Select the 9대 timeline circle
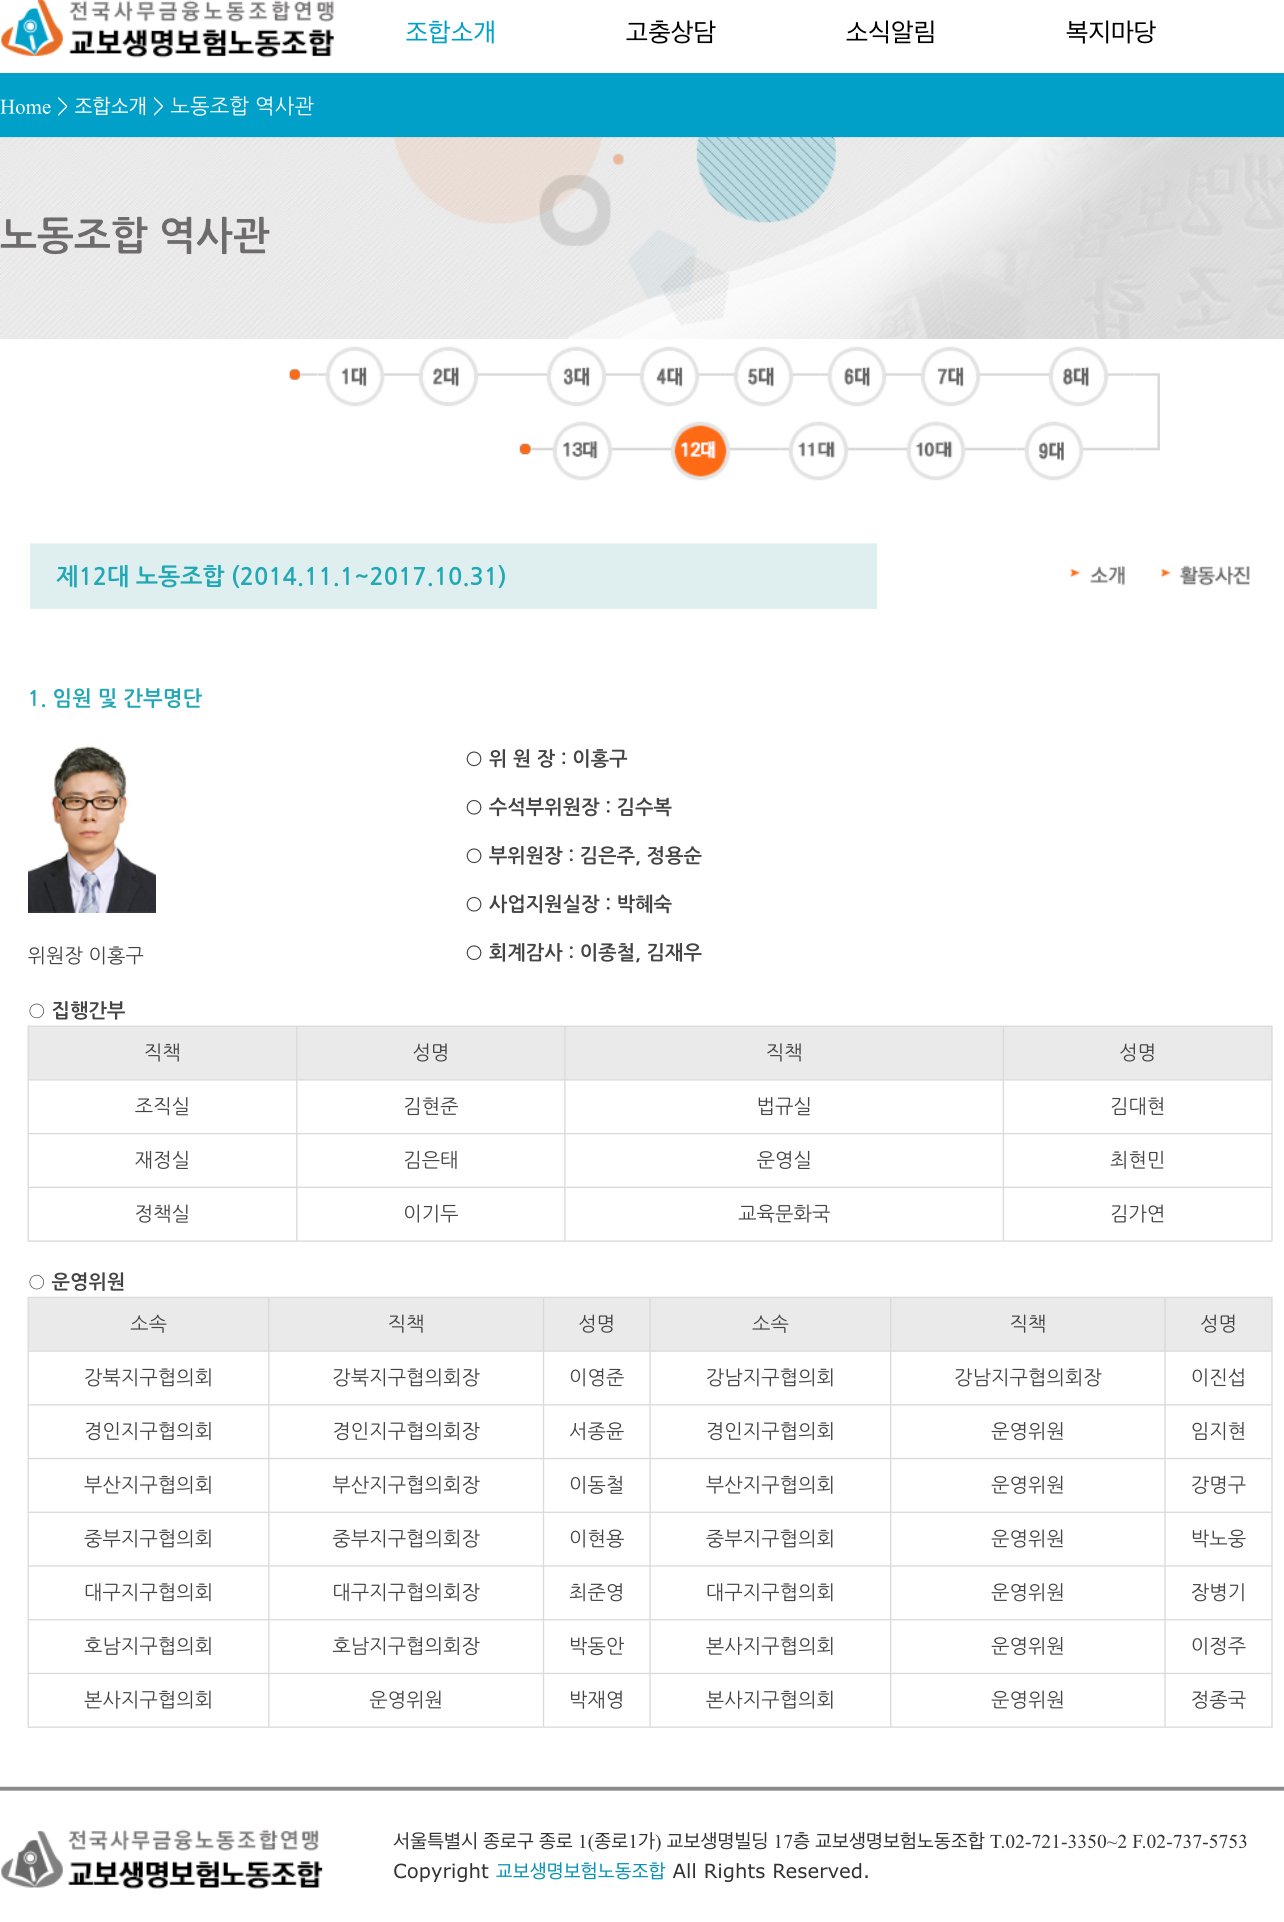Image resolution: width=1284 pixels, height=1922 pixels. (1052, 450)
